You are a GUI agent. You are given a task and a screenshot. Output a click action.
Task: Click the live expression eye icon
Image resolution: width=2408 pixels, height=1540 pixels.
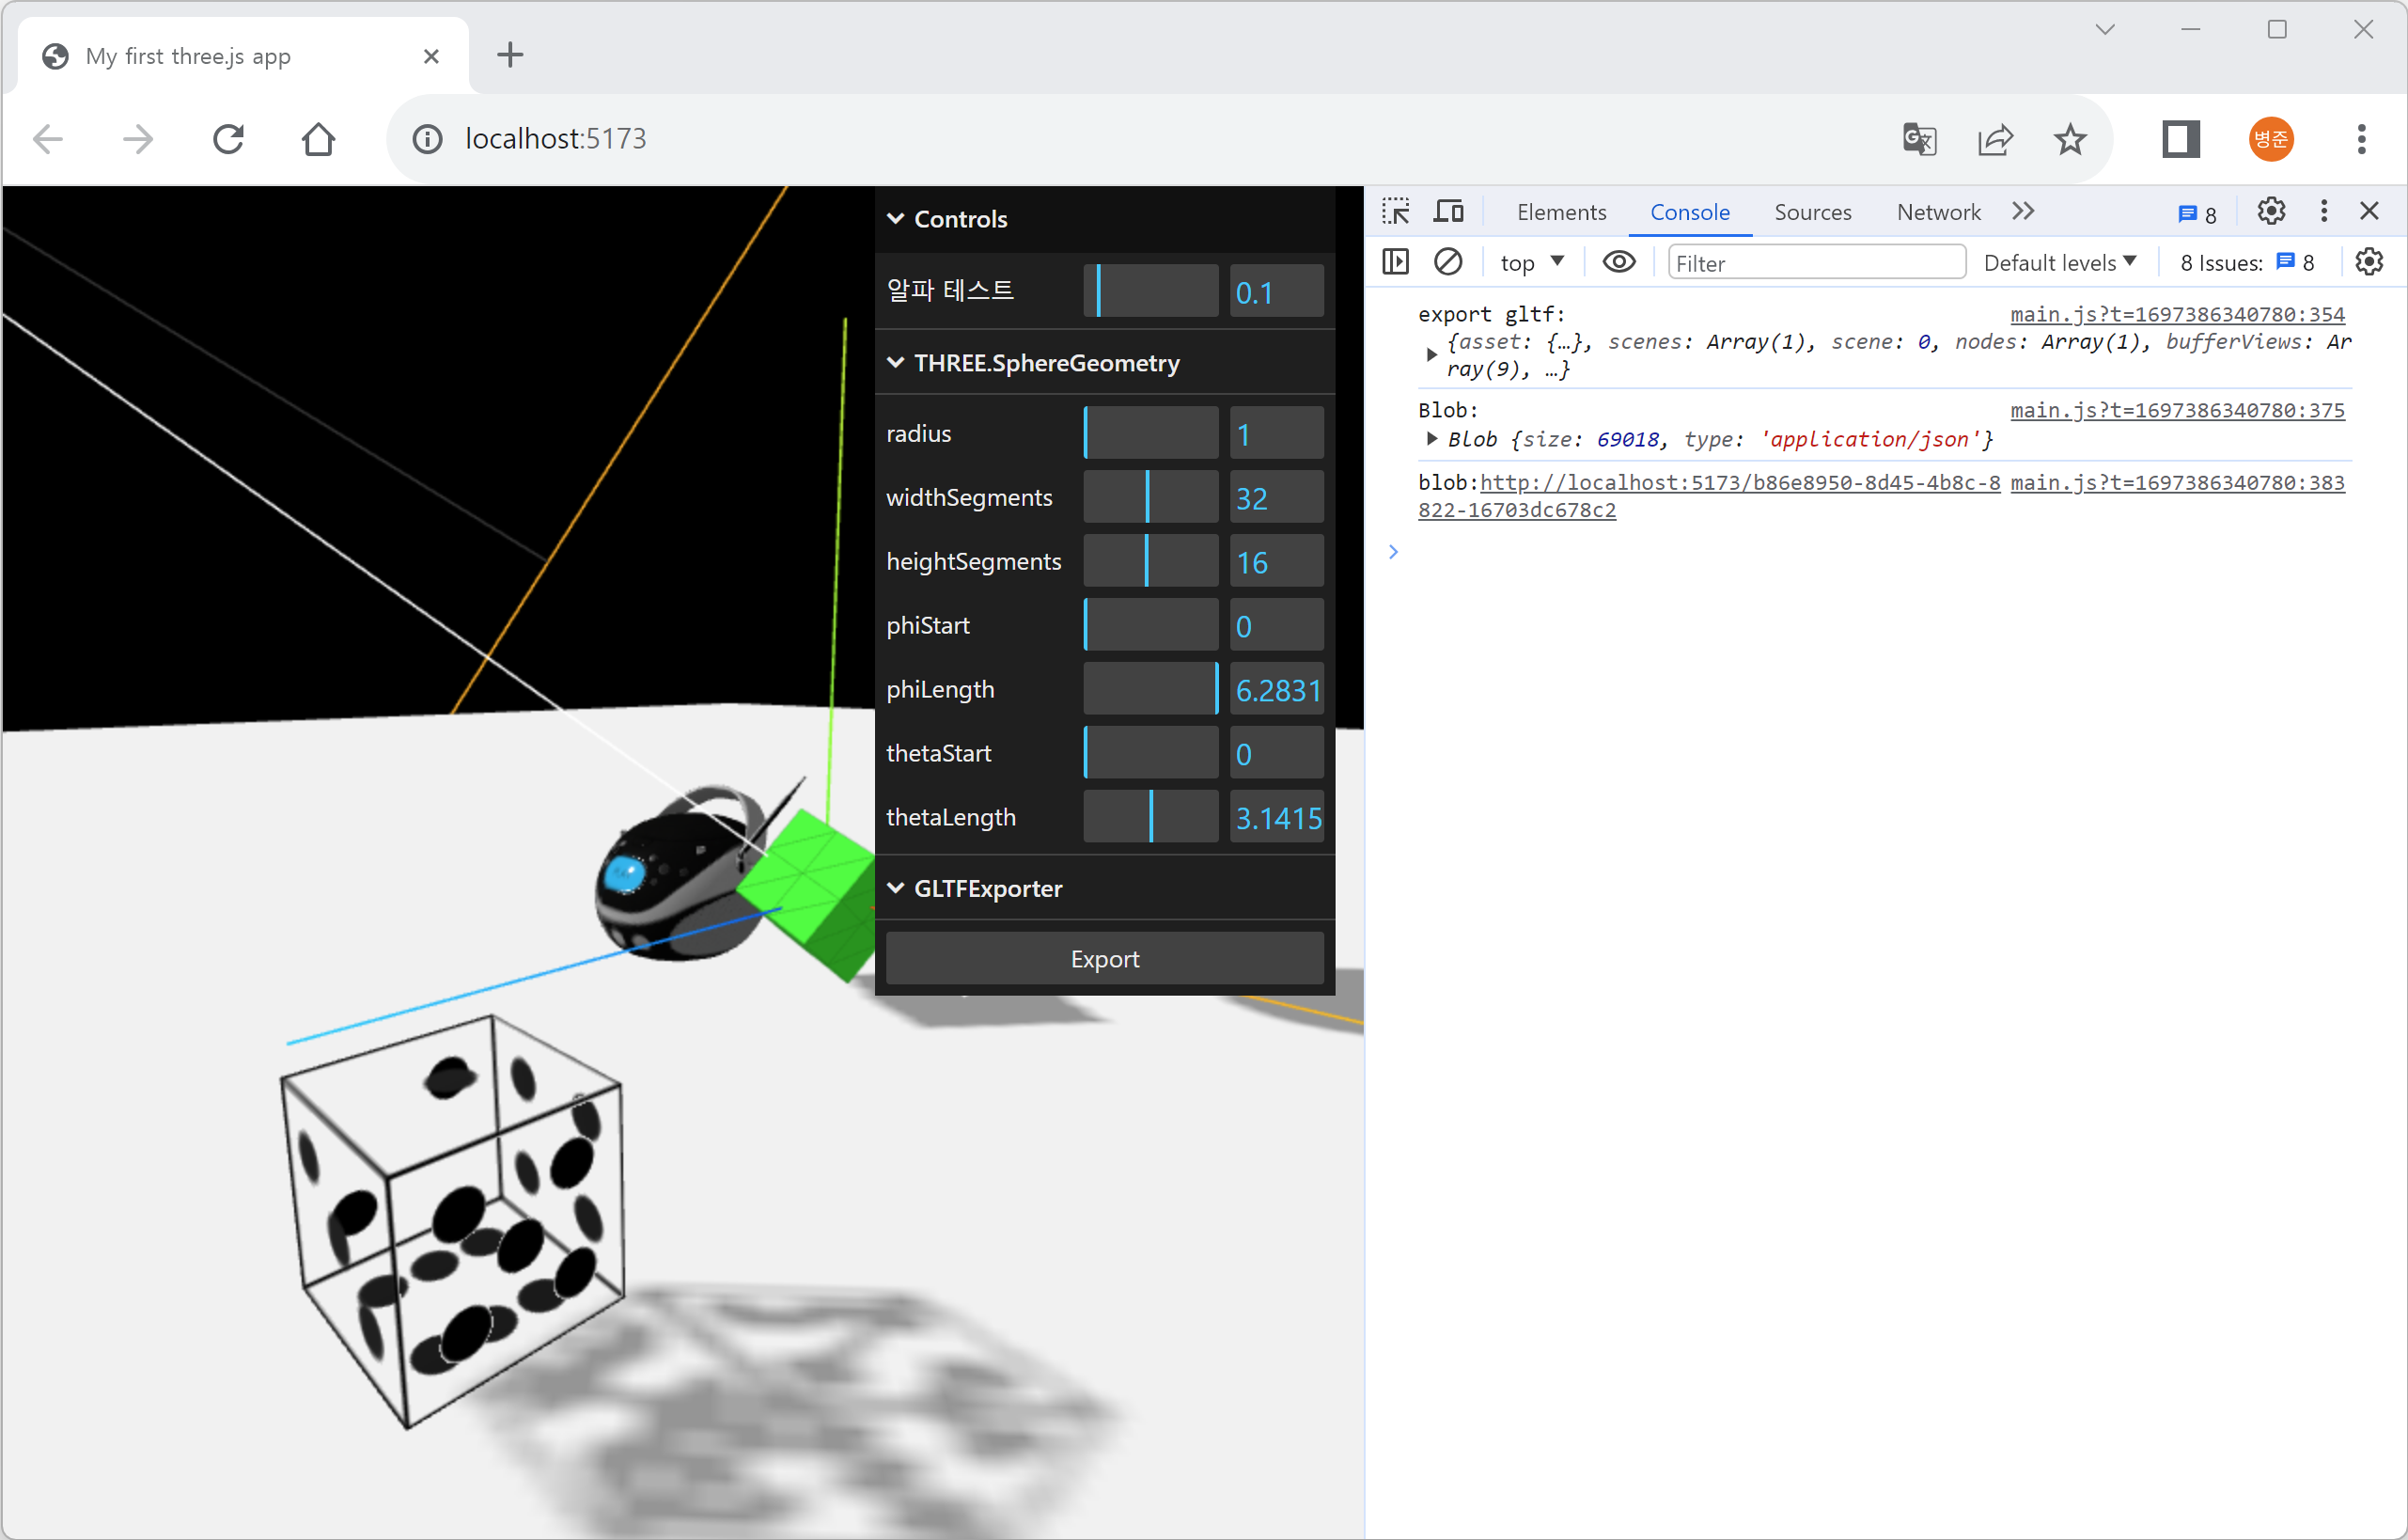[x=1618, y=262]
